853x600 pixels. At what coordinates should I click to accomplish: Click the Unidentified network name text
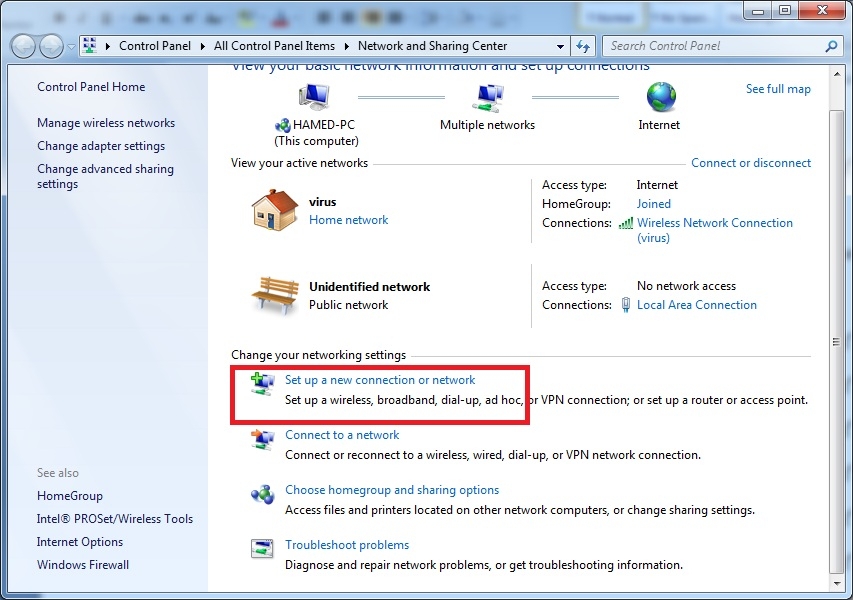click(x=369, y=287)
